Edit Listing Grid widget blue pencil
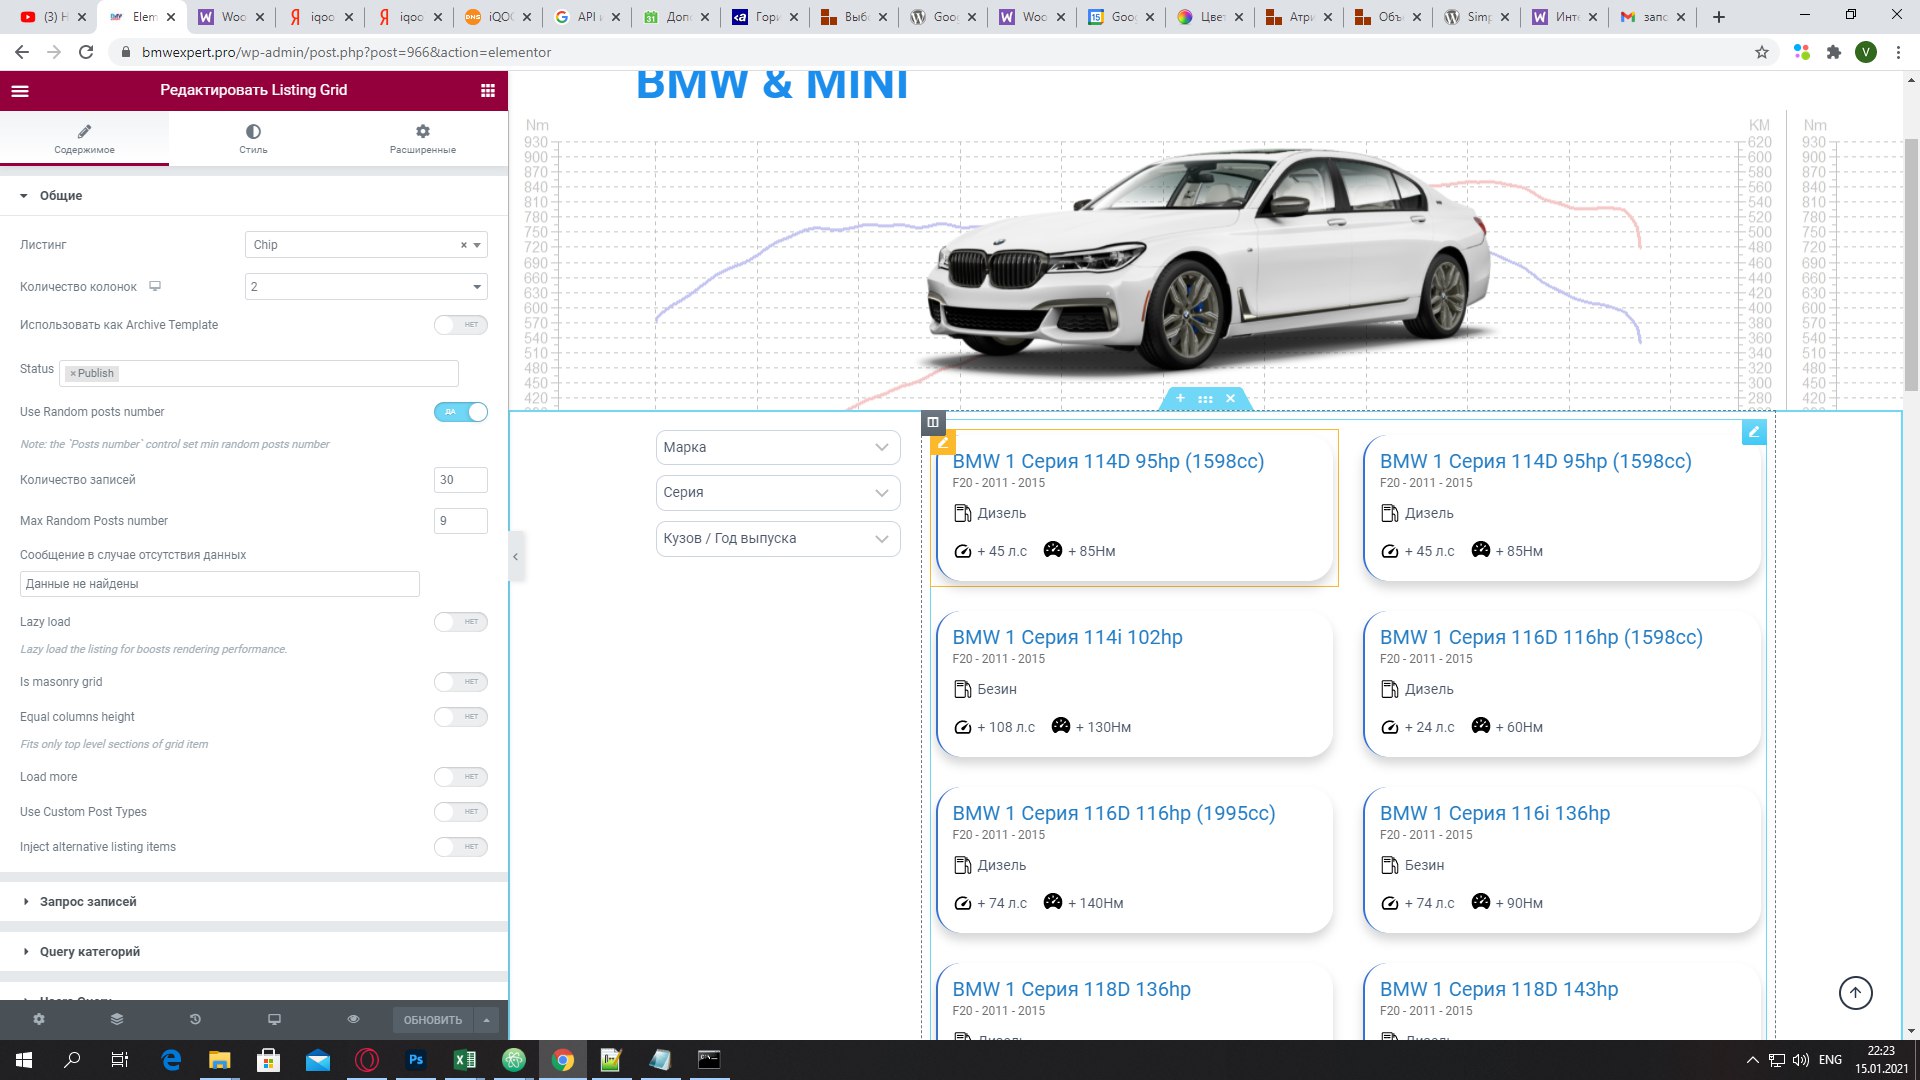 click(x=1753, y=432)
